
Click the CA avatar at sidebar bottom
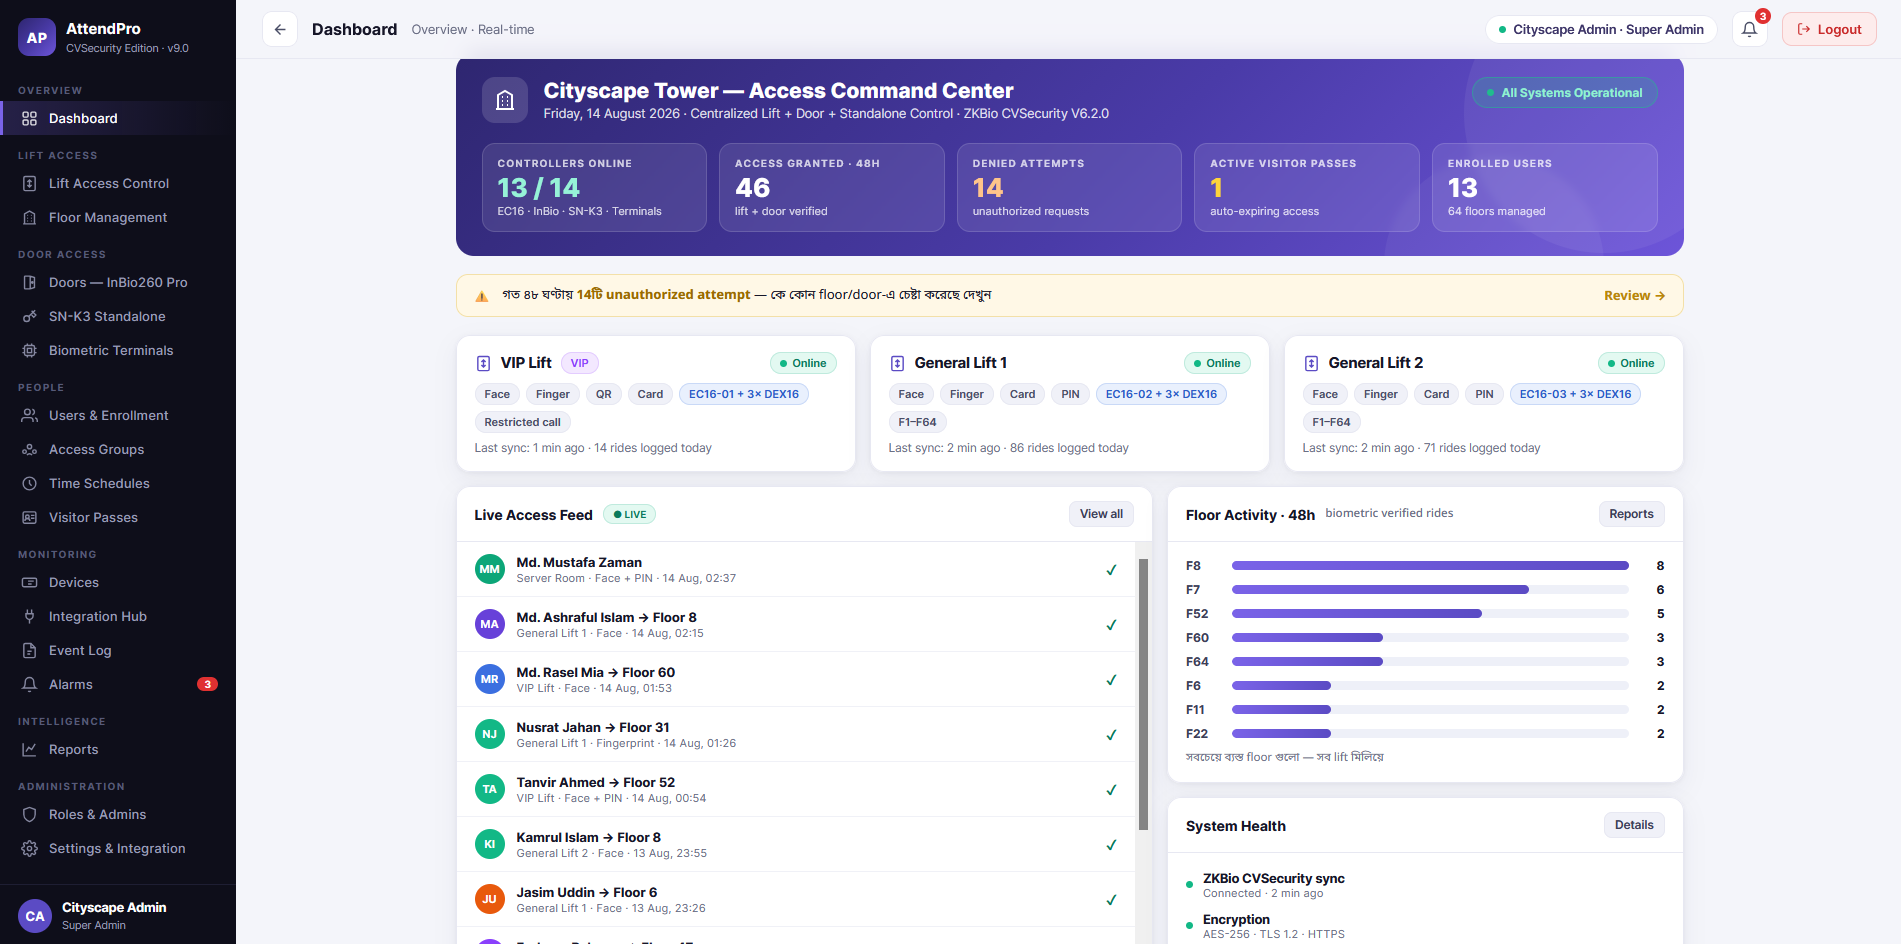tap(35, 916)
